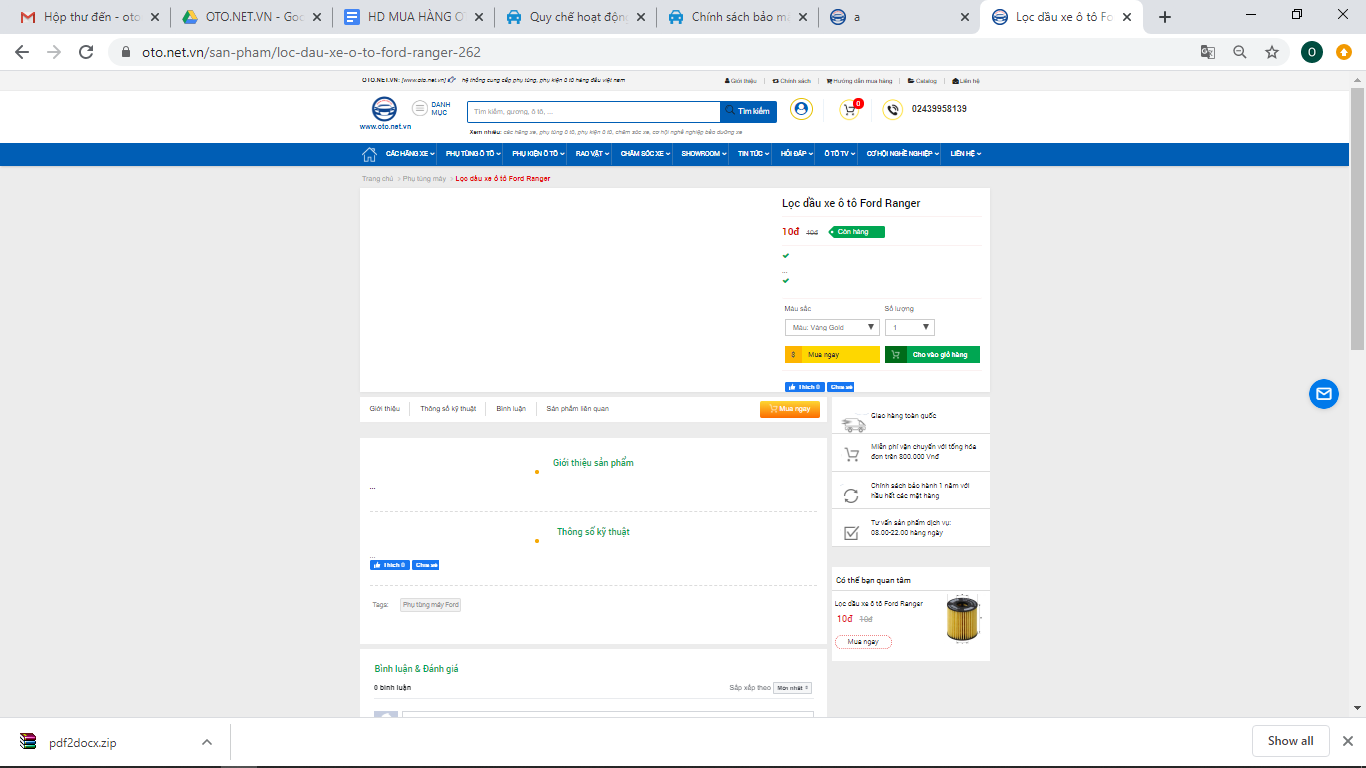Open the Mới nhất comment sort dropdown
This screenshot has height=768, width=1366.
793,688
